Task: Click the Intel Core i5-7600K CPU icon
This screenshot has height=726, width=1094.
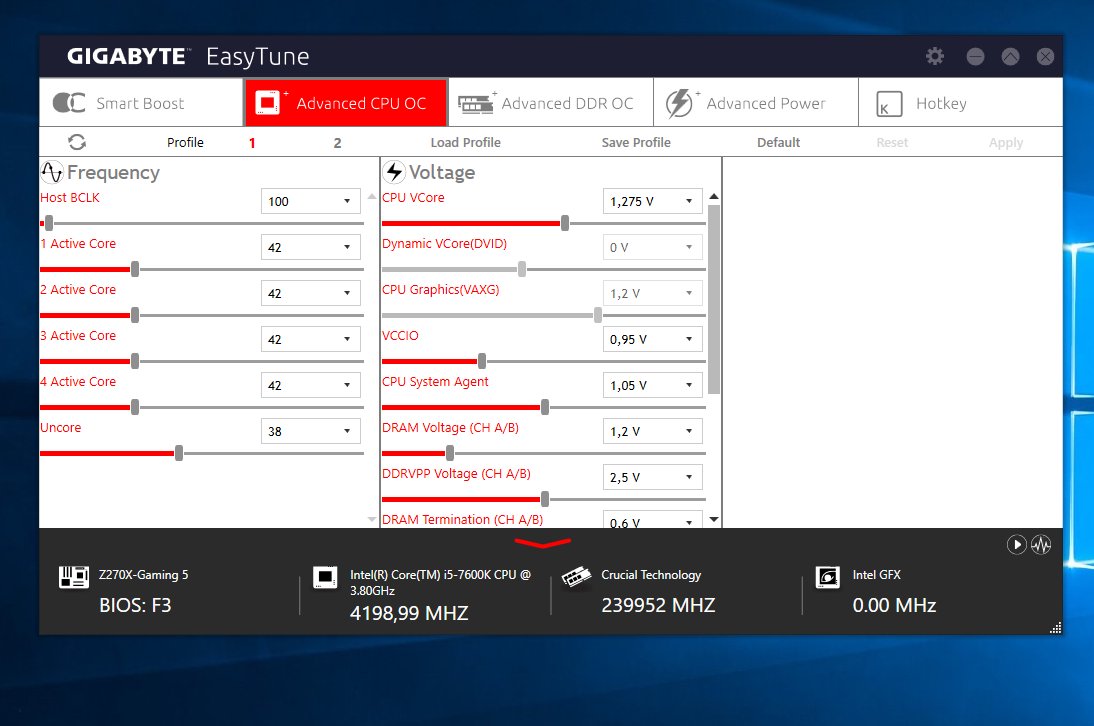Action: coord(324,578)
